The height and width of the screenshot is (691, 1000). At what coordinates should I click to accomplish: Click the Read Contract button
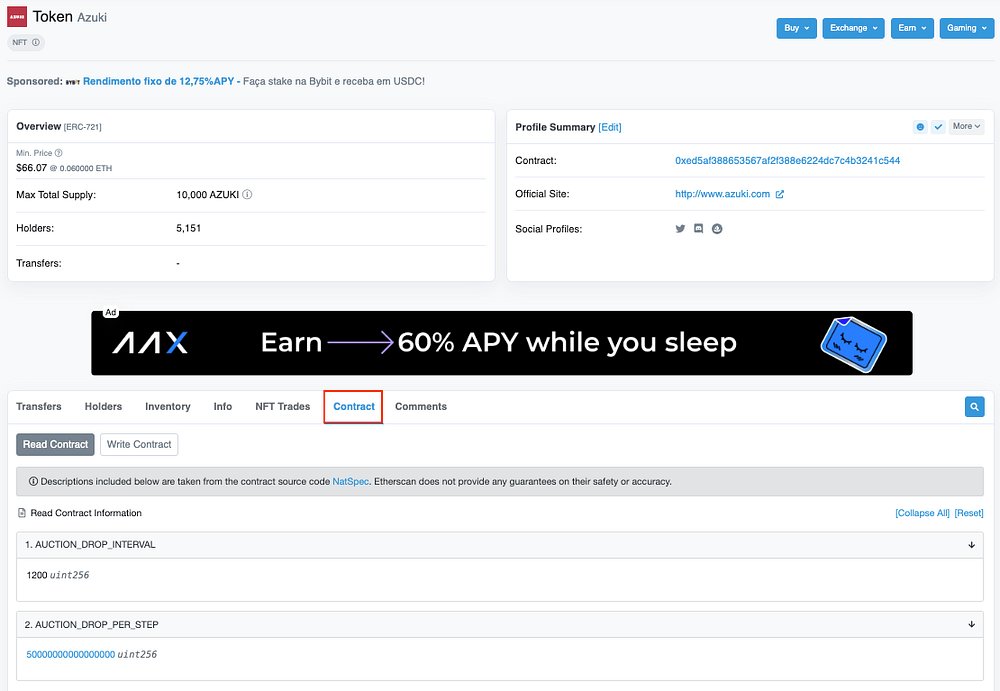(55, 445)
